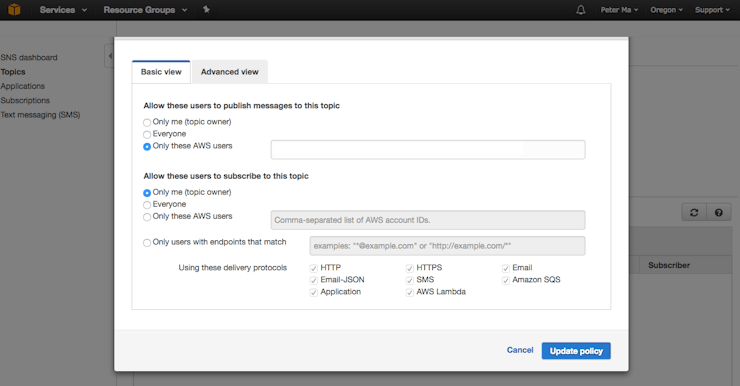
Task: Open the Resource Groups dropdown
Action: 145,10
